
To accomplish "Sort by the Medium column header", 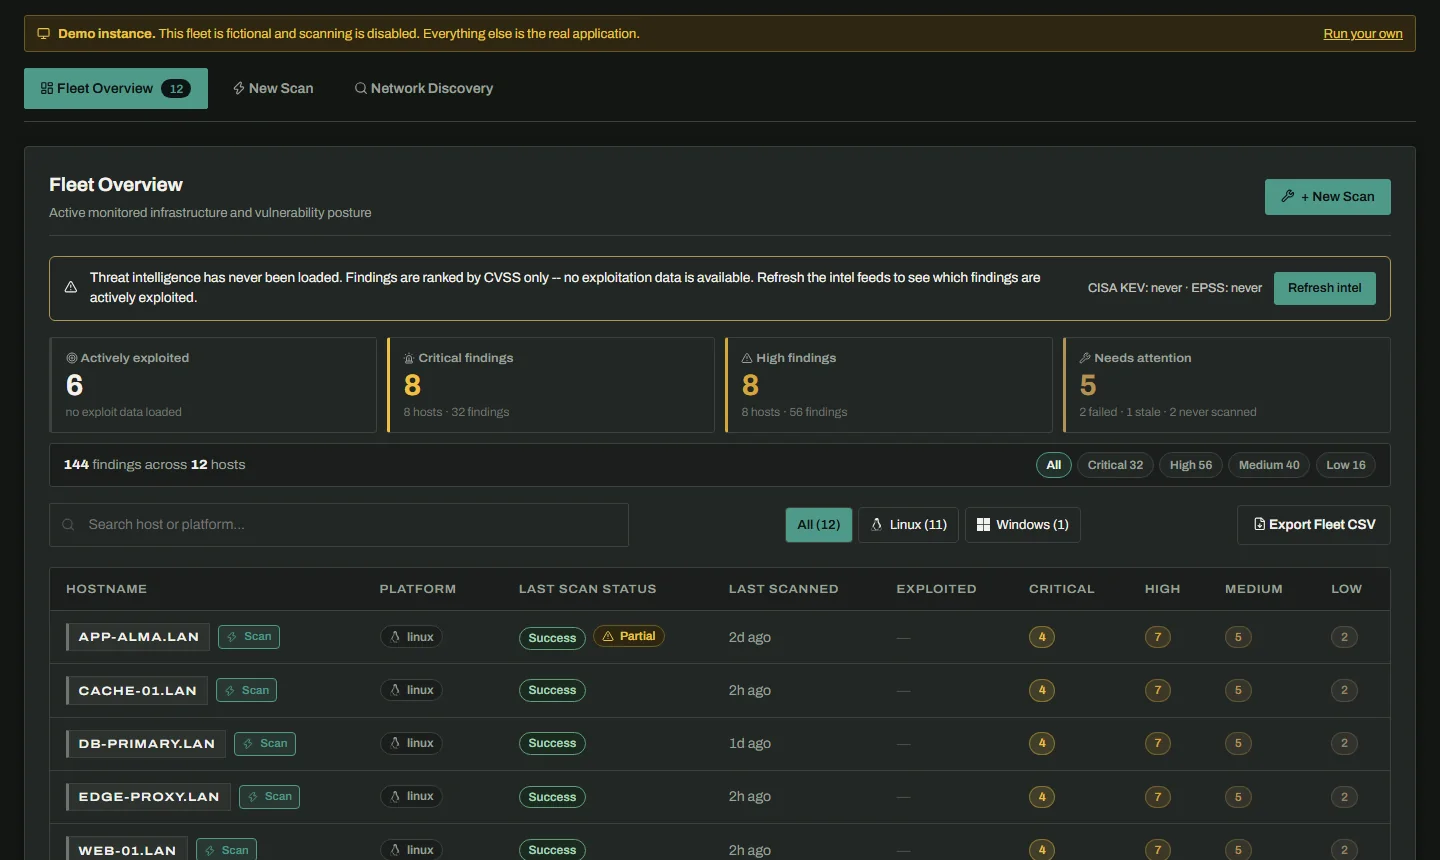I will [x=1253, y=589].
